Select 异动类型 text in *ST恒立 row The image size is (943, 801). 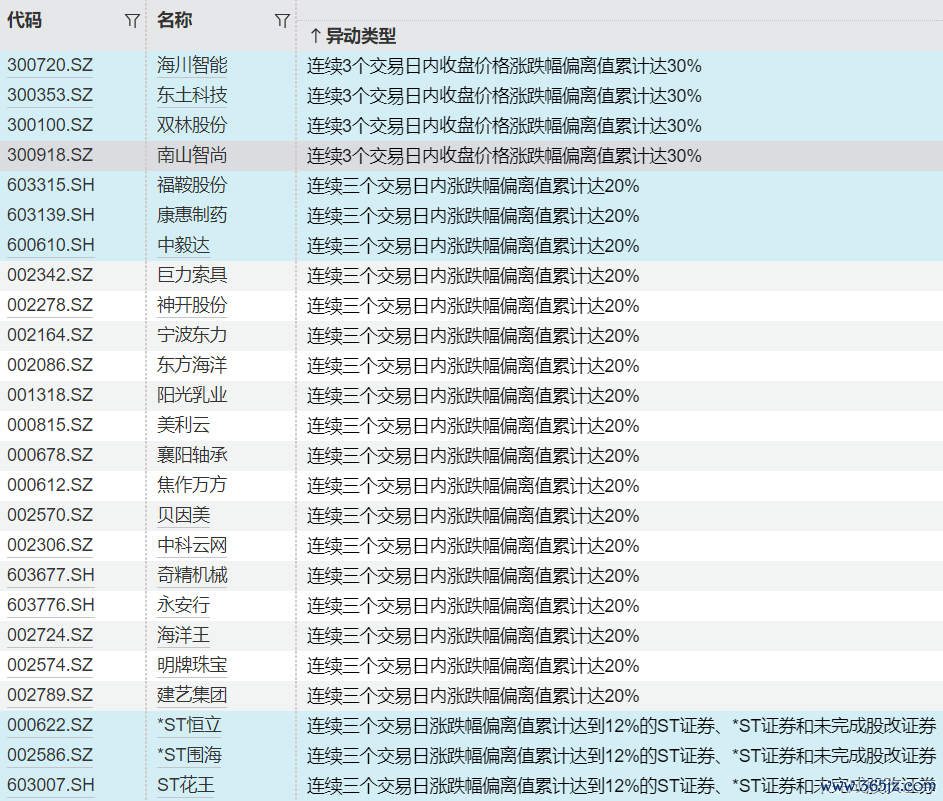tap(621, 726)
